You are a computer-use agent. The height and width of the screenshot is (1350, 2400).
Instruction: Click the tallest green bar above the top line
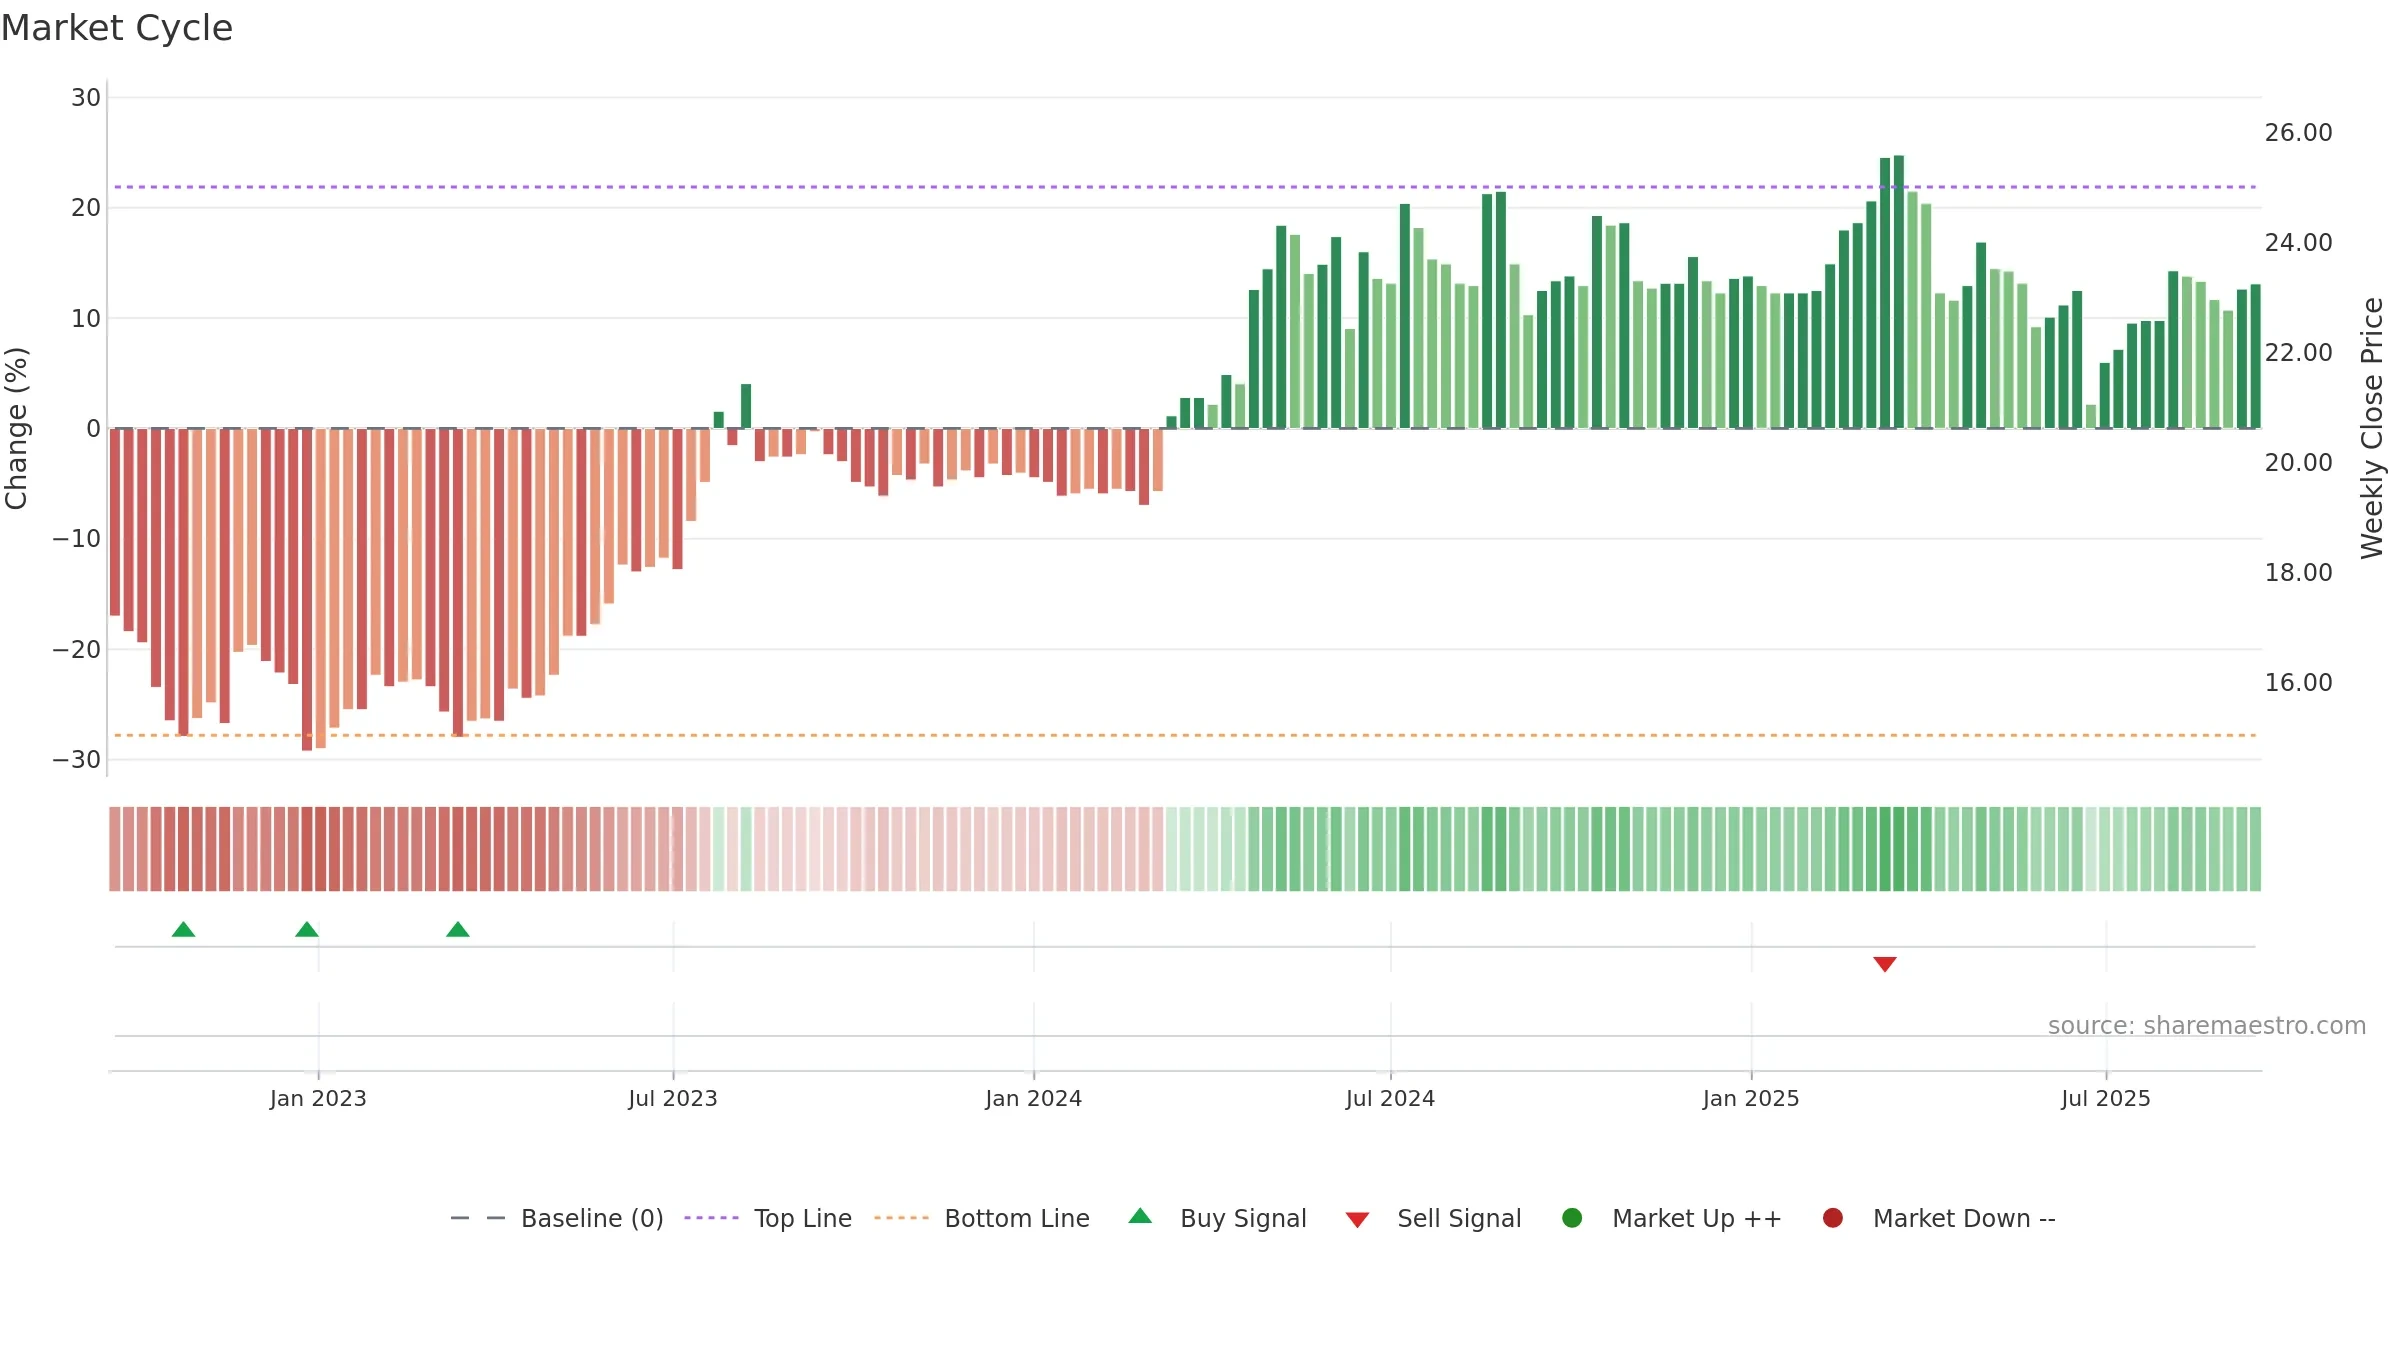point(1899,292)
